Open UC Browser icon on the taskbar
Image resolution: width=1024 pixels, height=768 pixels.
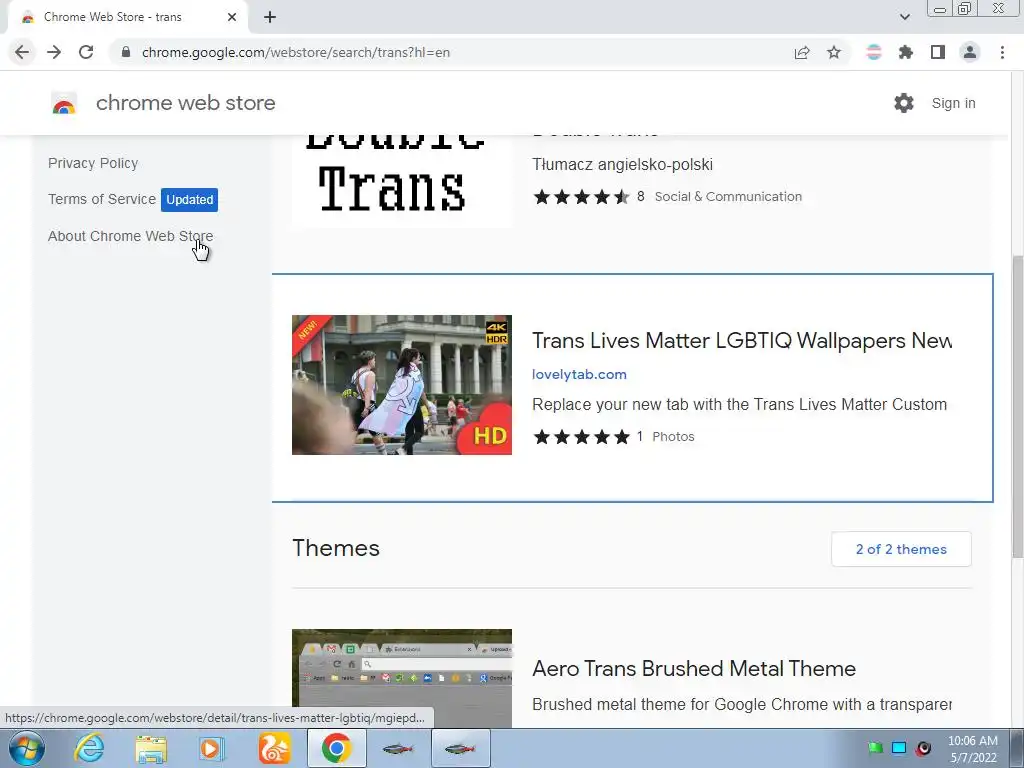coord(274,748)
